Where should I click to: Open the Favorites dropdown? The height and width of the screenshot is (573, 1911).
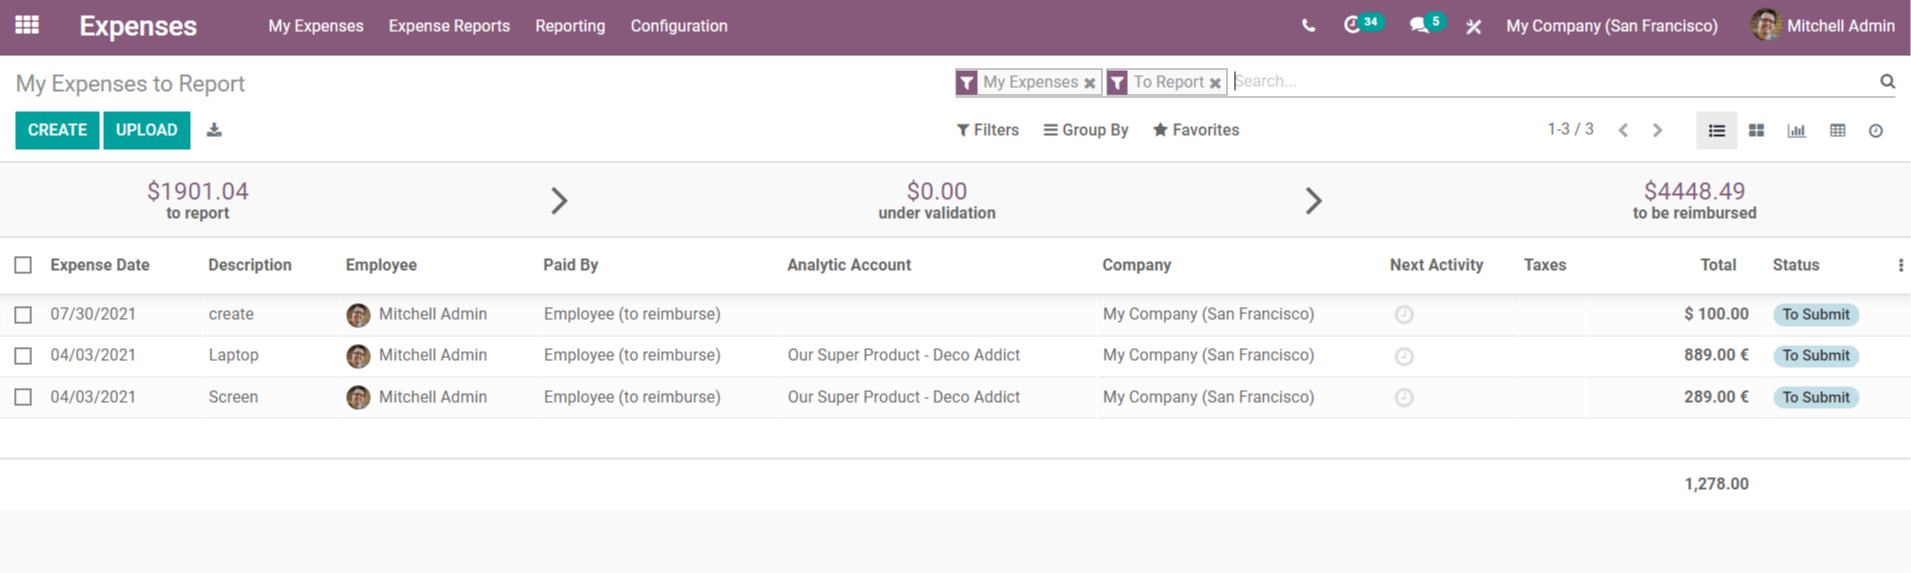point(1195,130)
